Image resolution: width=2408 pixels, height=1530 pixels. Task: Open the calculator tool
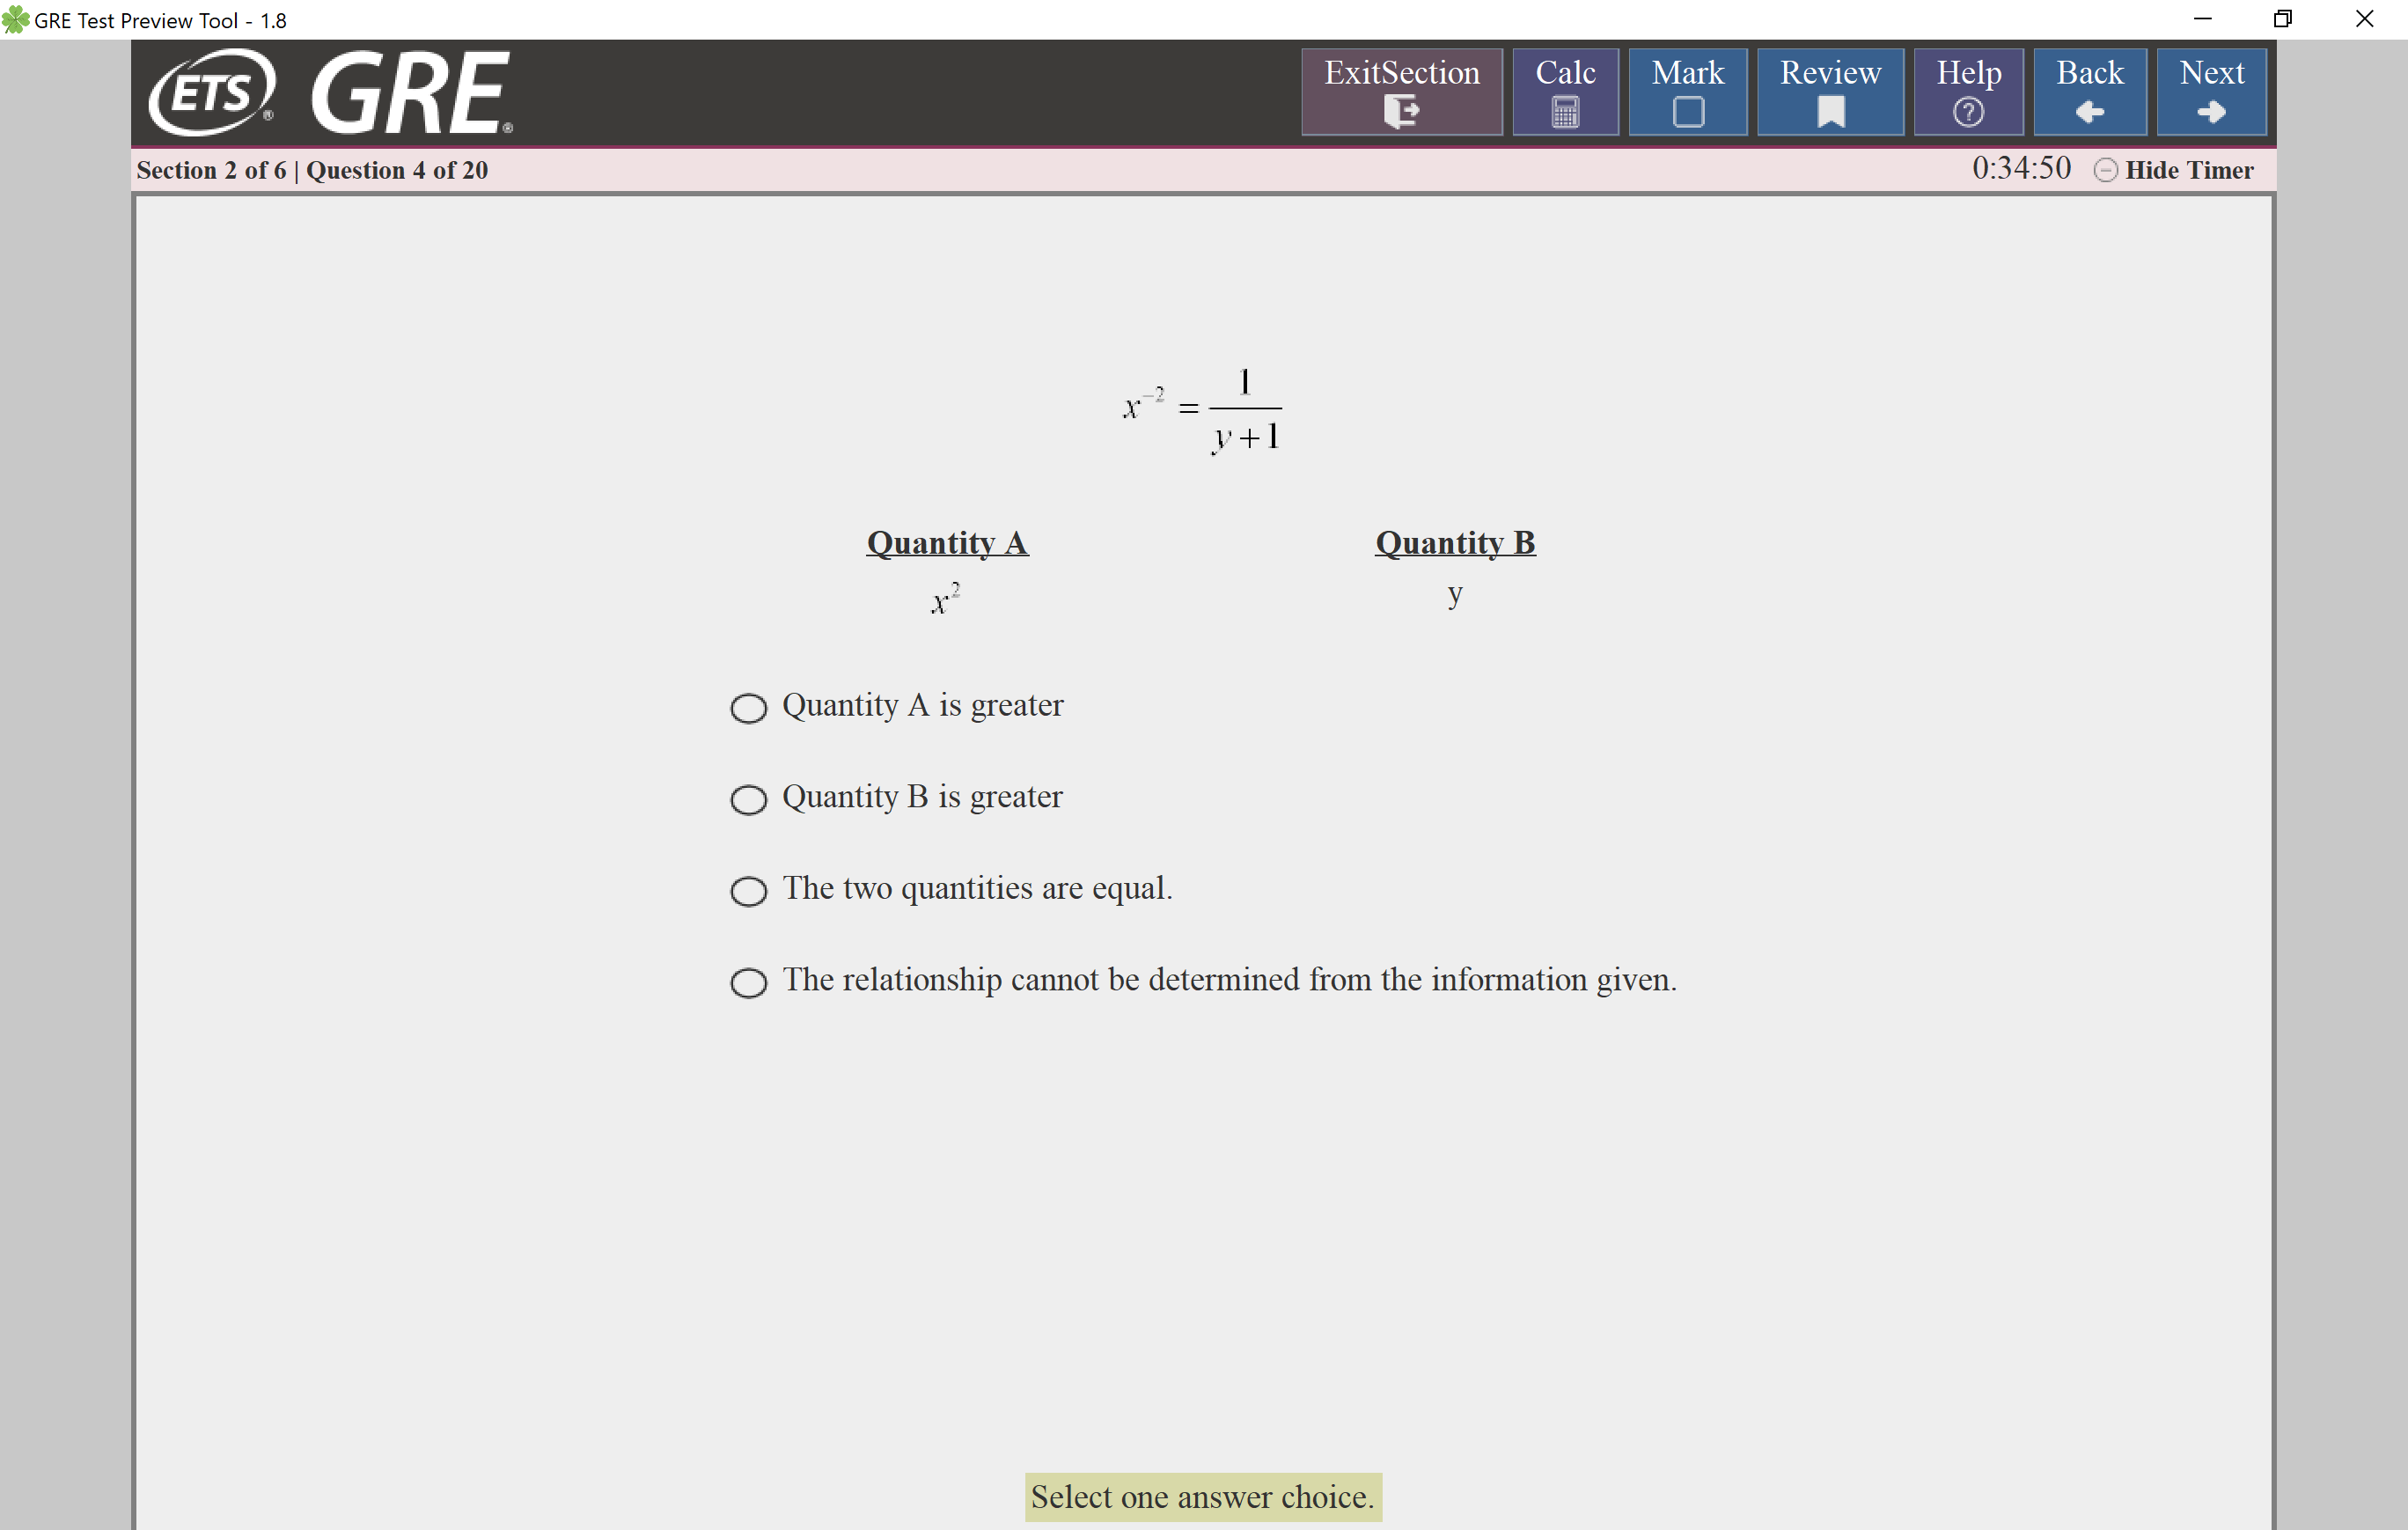pos(1566,92)
